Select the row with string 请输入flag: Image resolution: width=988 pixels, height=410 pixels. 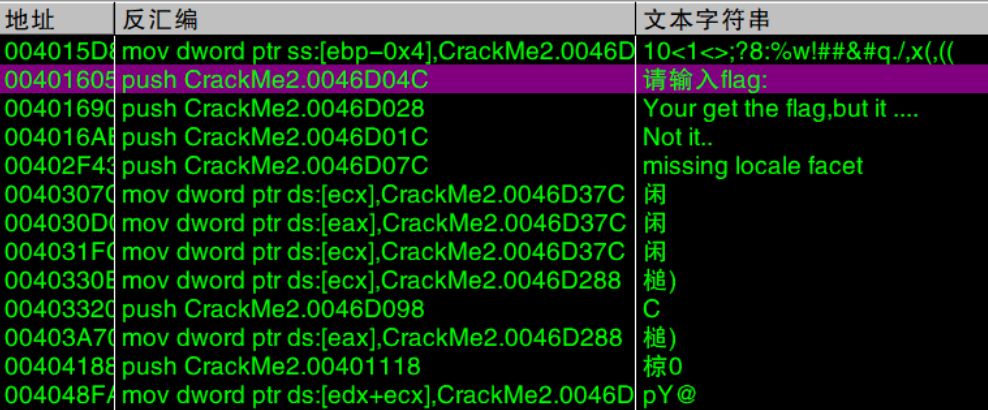[x=494, y=79]
